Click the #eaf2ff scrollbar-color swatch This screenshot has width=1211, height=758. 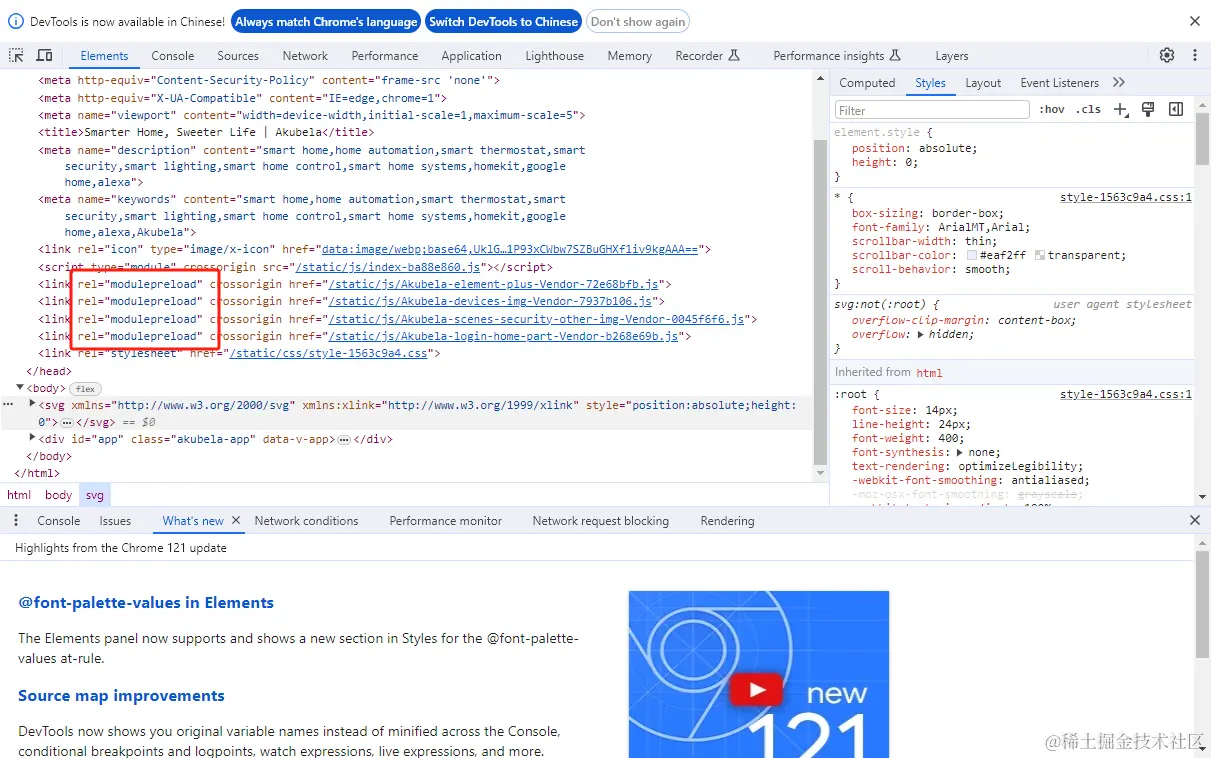click(972, 255)
